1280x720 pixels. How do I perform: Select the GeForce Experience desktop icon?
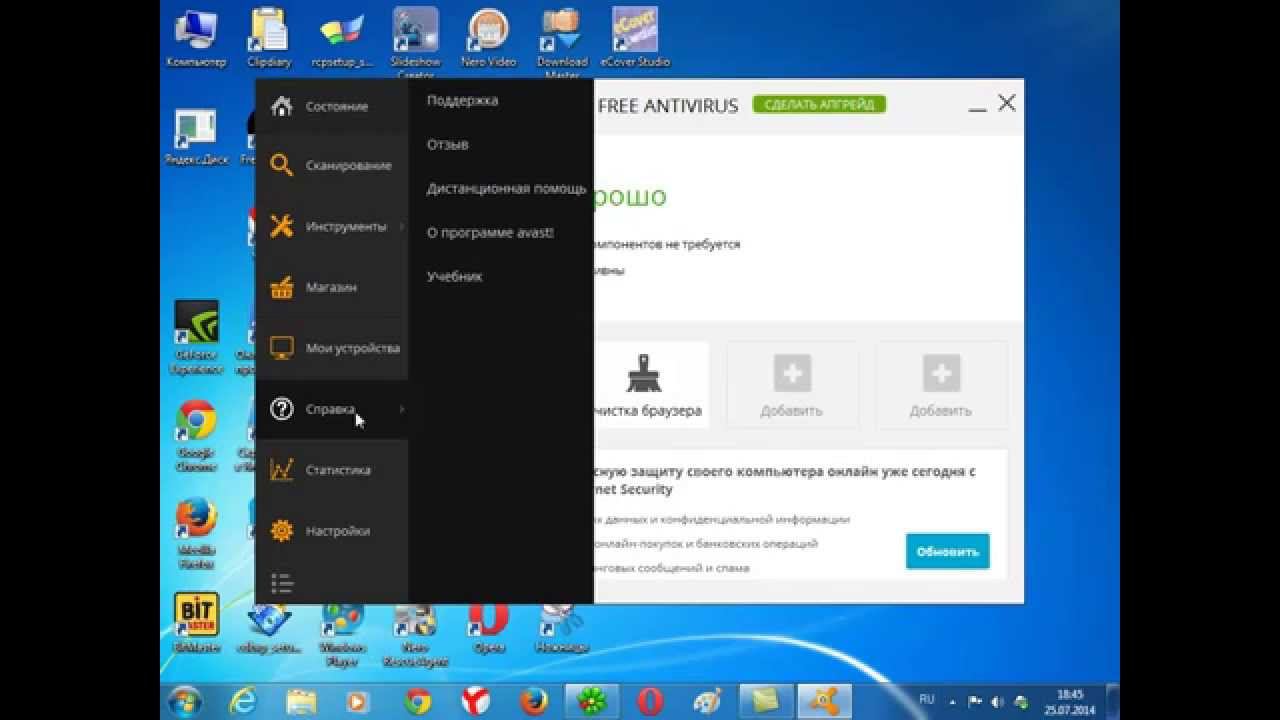pyautogui.click(x=196, y=337)
